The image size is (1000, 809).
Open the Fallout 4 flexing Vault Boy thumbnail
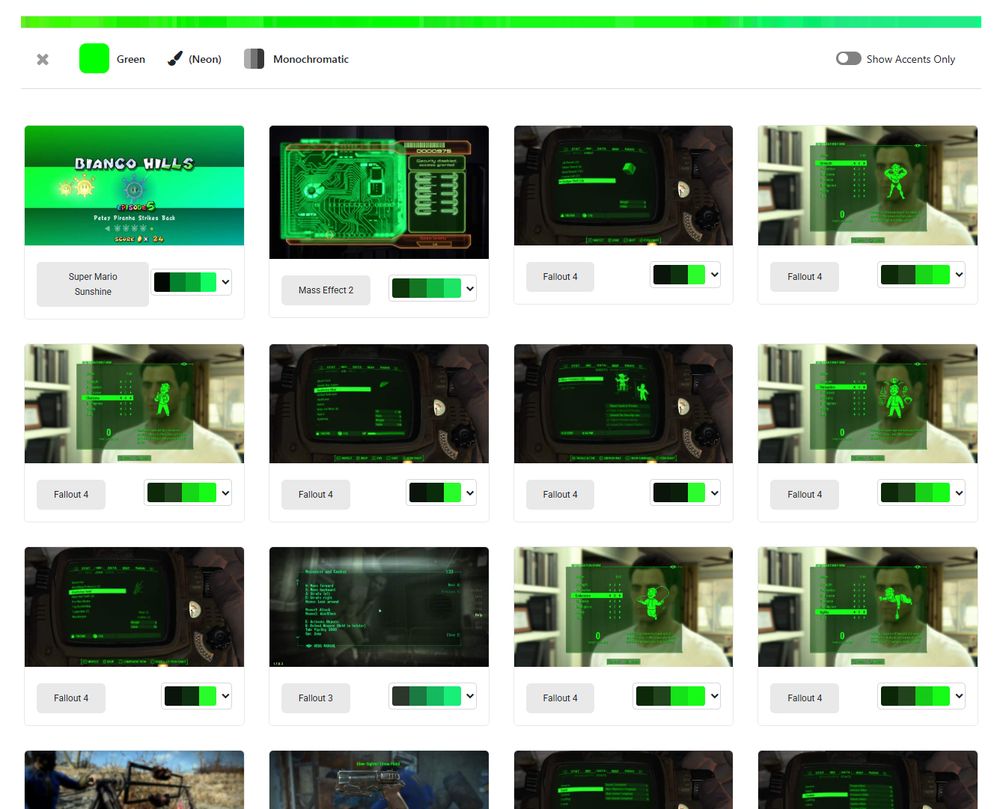tap(867, 186)
